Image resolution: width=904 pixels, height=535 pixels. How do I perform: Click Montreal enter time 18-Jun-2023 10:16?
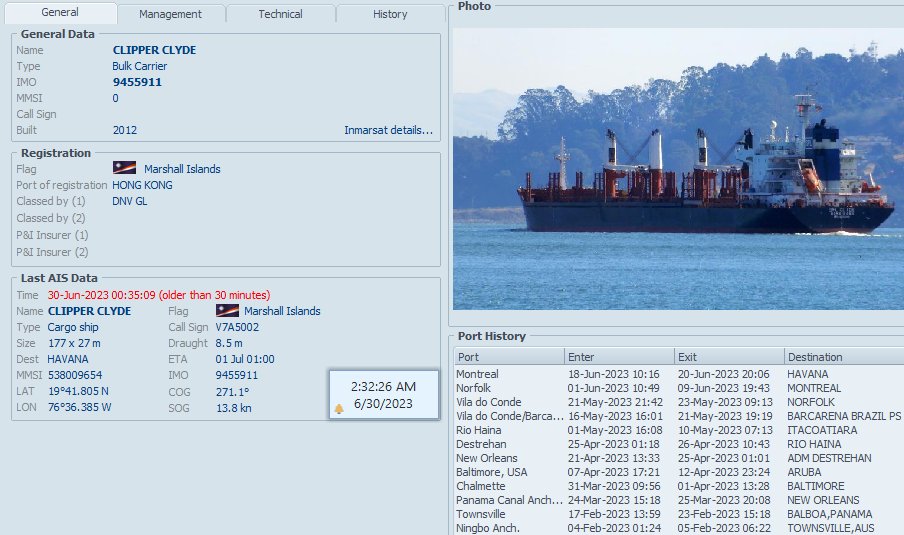[613, 374]
